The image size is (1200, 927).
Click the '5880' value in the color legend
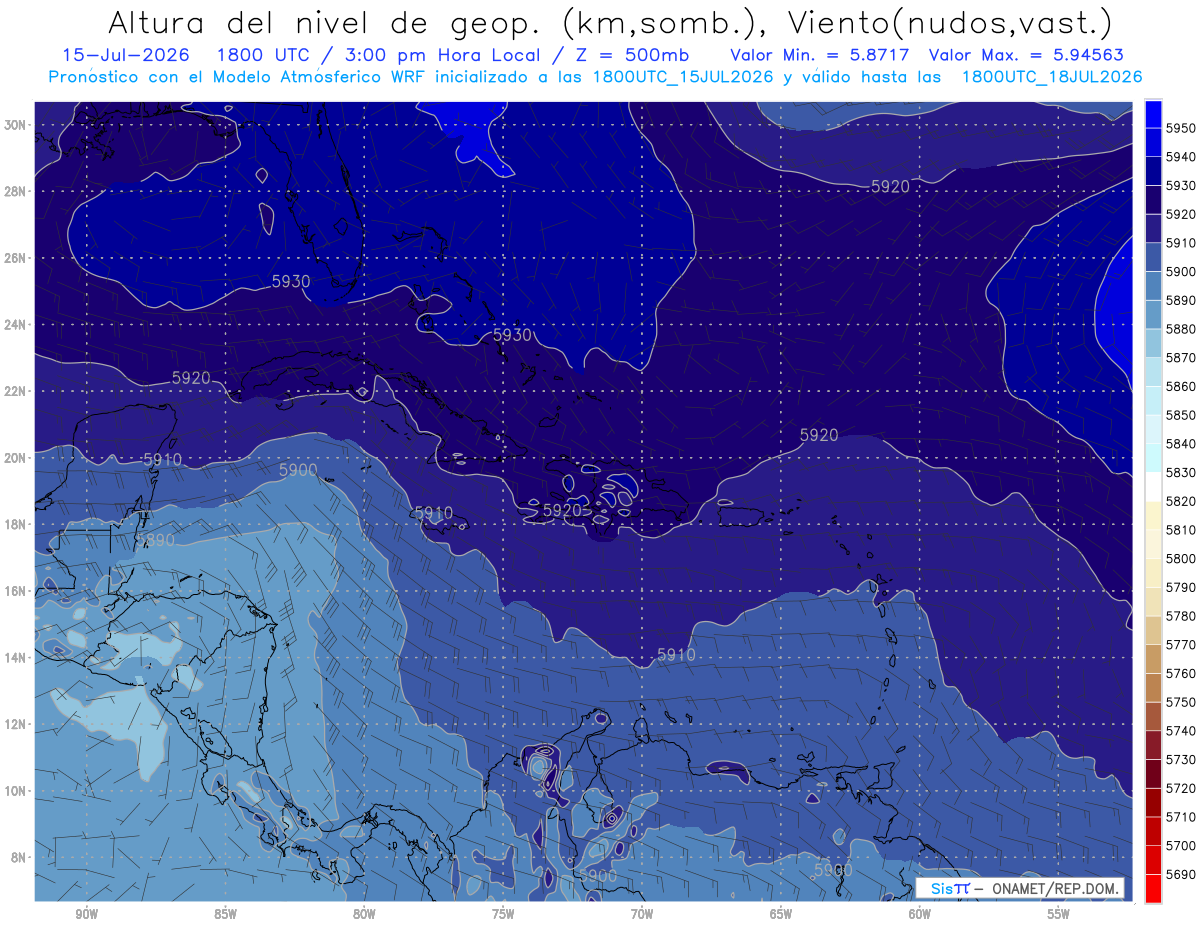tap(1181, 329)
